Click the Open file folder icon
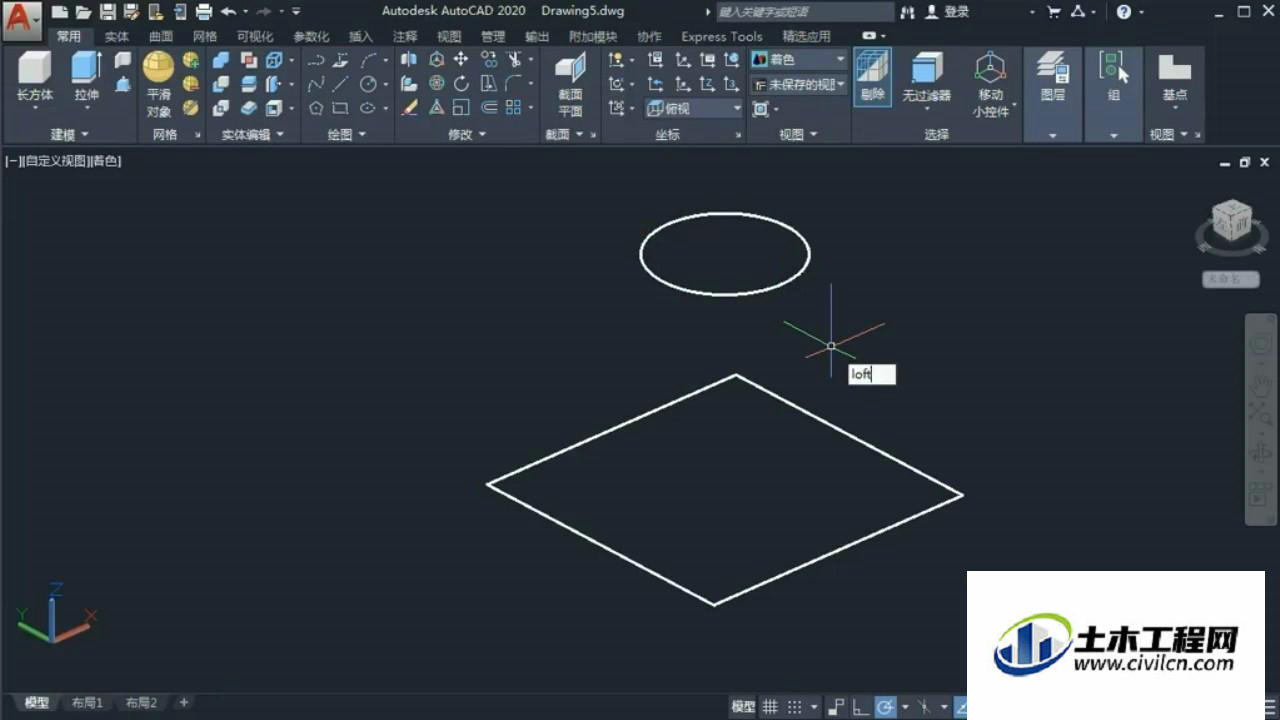1280x720 pixels. [83, 12]
